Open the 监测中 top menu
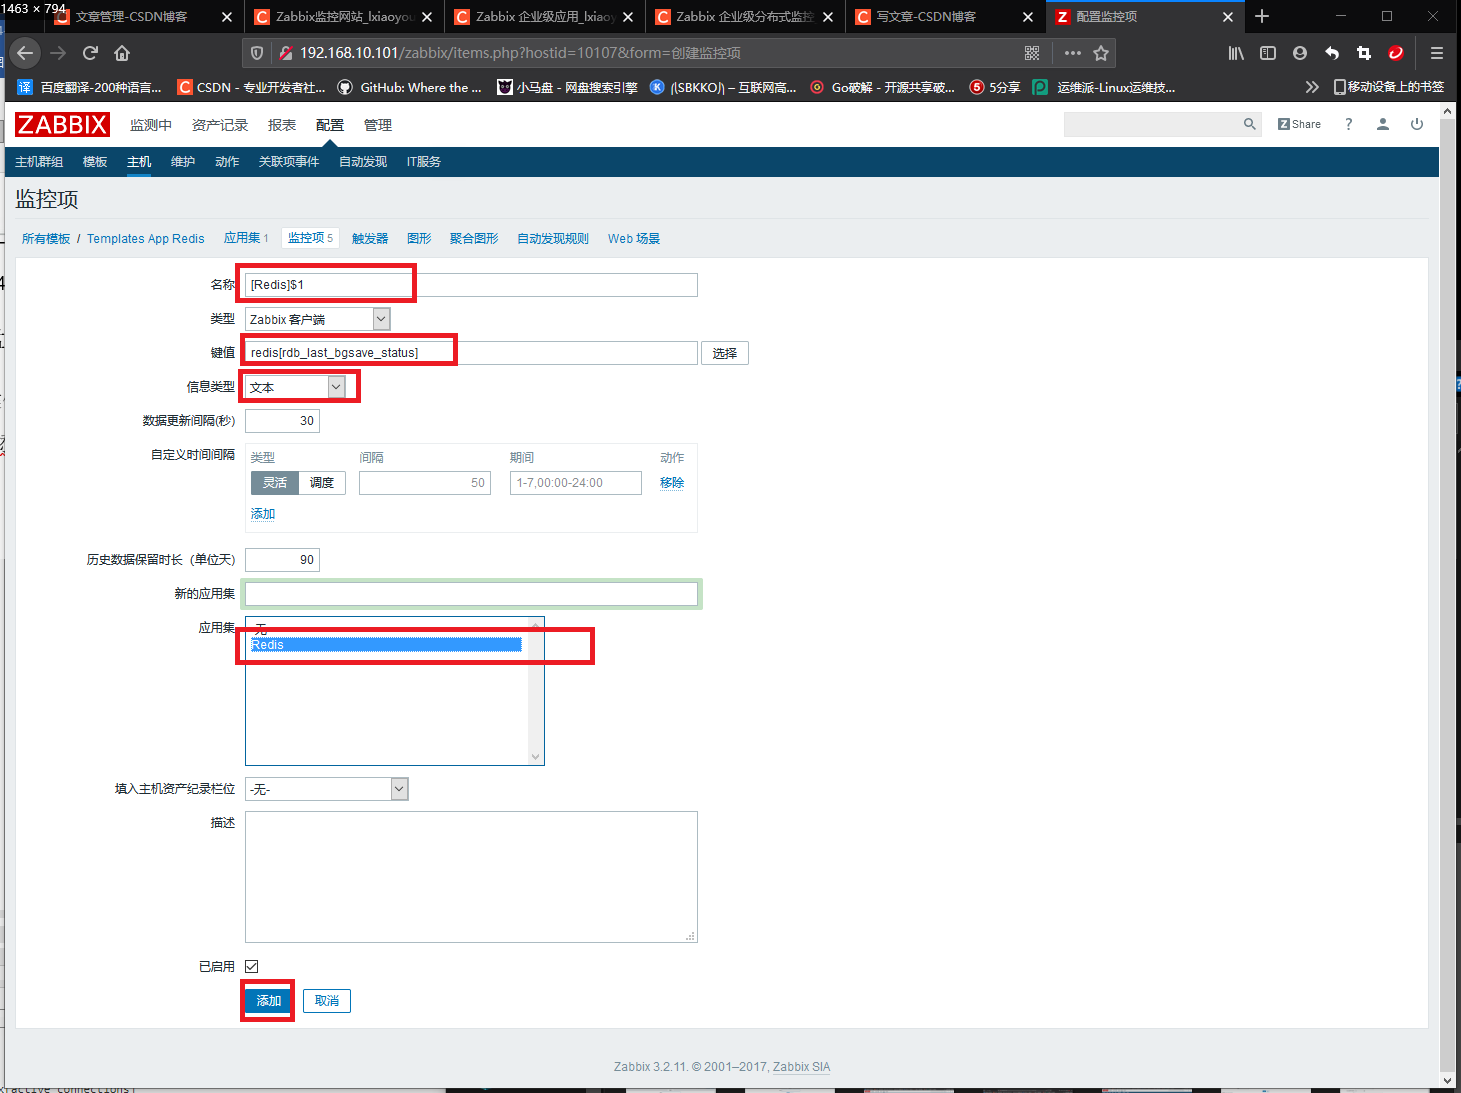Screen dimensions: 1461x1093 (151, 125)
